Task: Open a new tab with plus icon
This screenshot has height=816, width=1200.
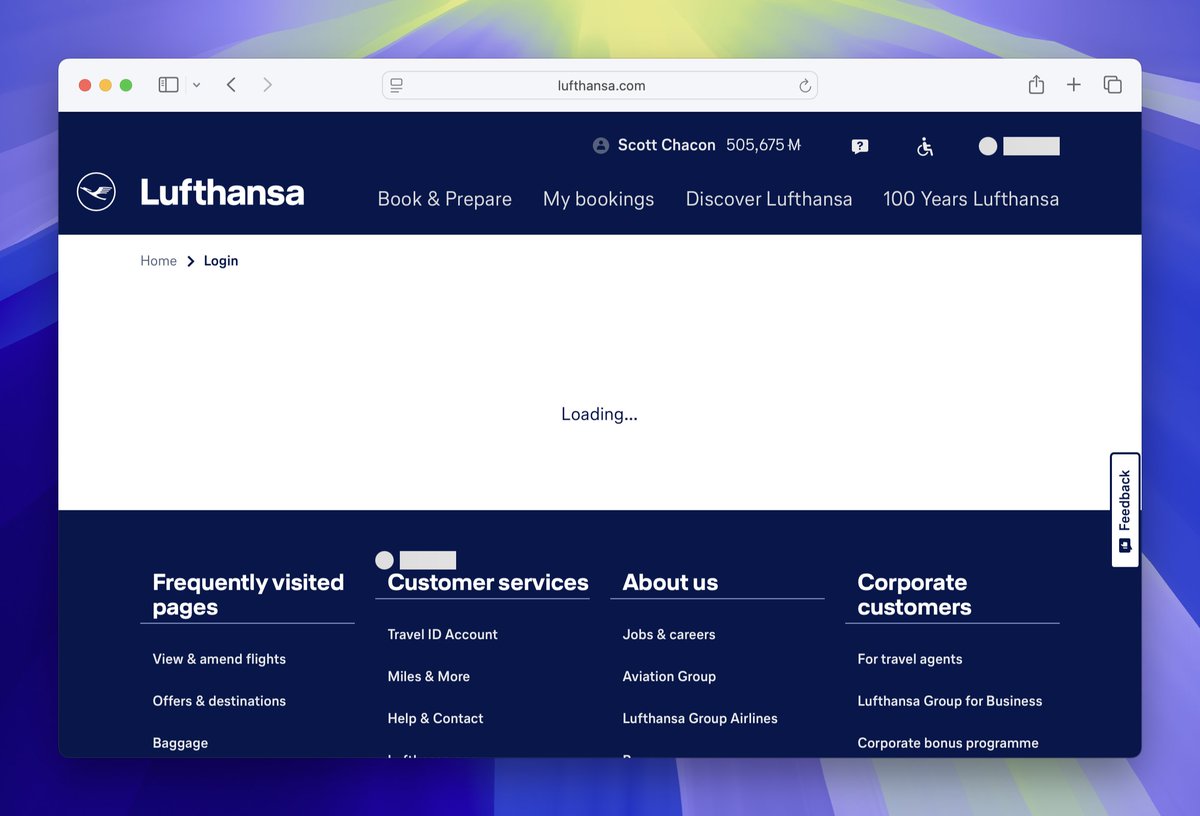Action: pyautogui.click(x=1074, y=85)
